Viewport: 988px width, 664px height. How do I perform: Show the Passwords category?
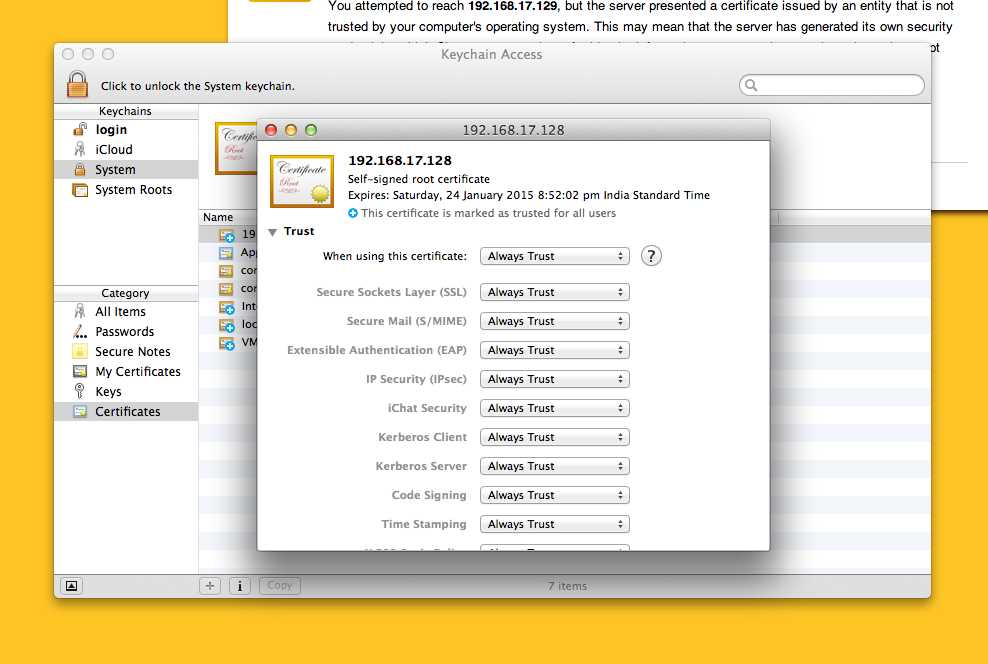coord(126,331)
